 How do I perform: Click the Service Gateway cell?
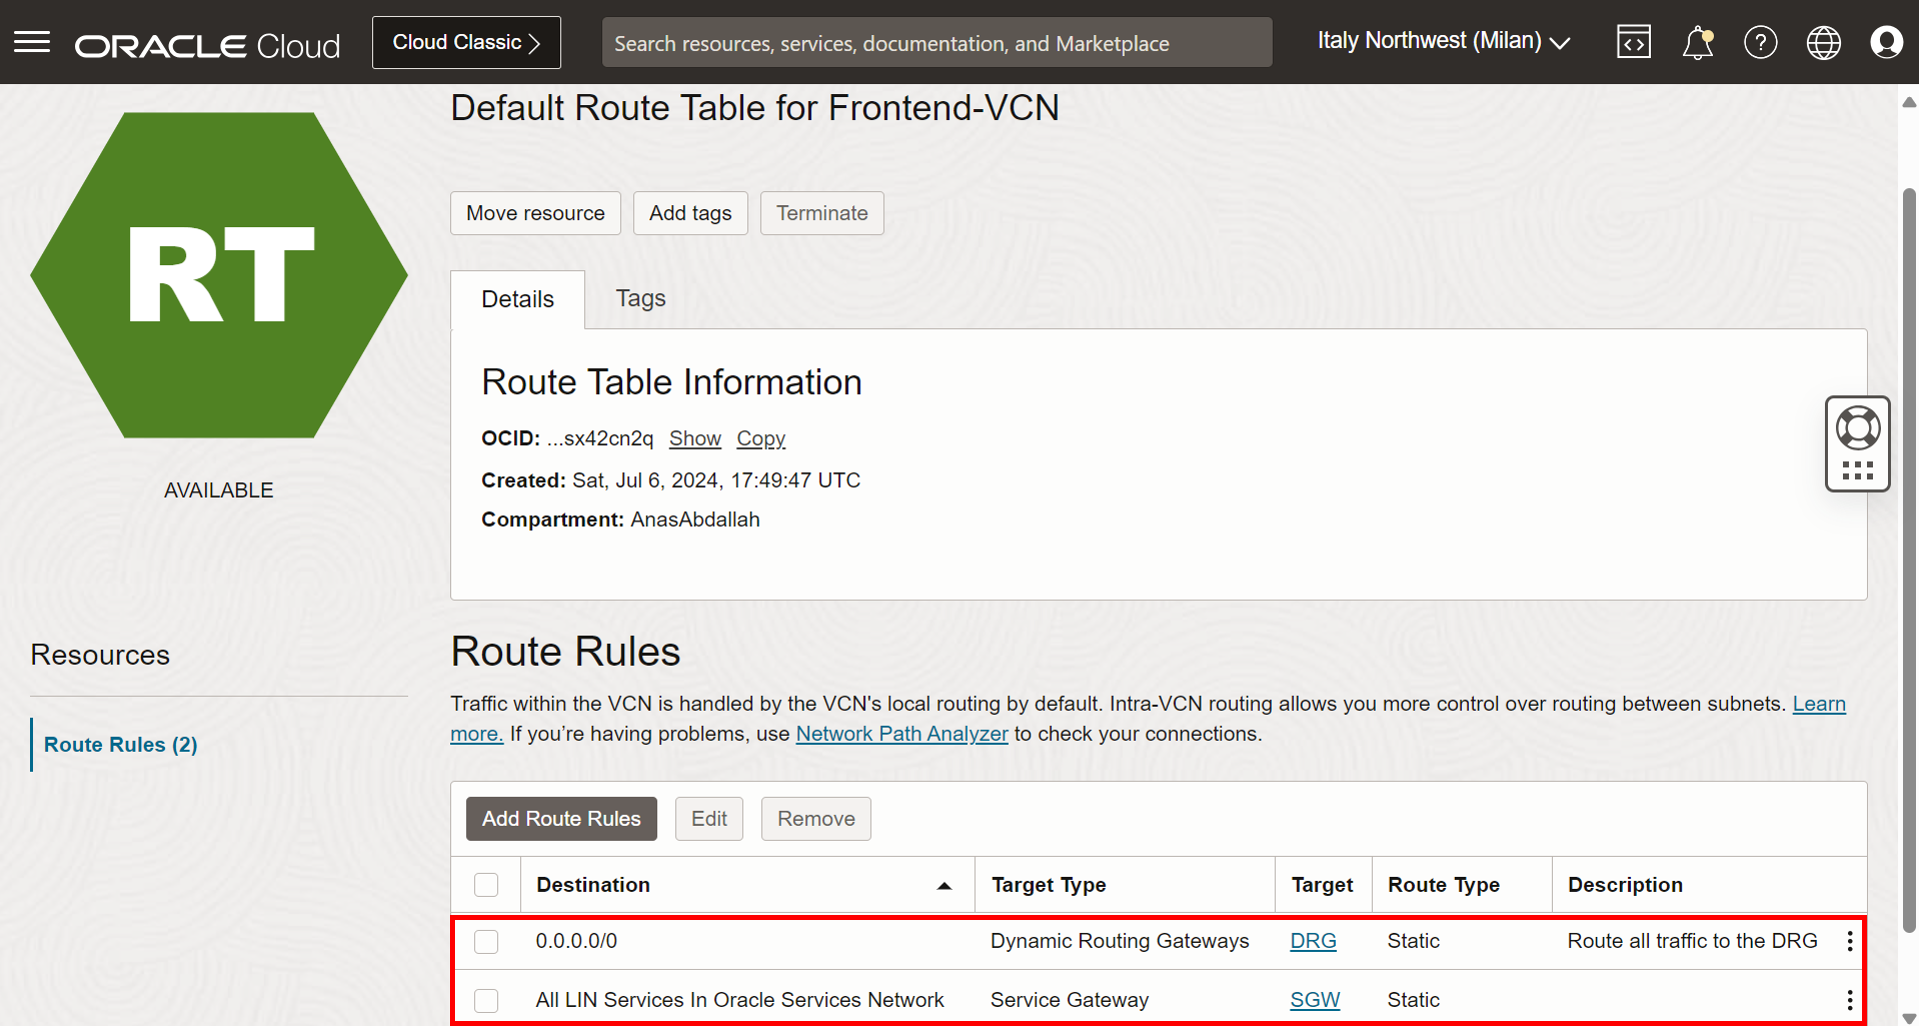1070,1000
